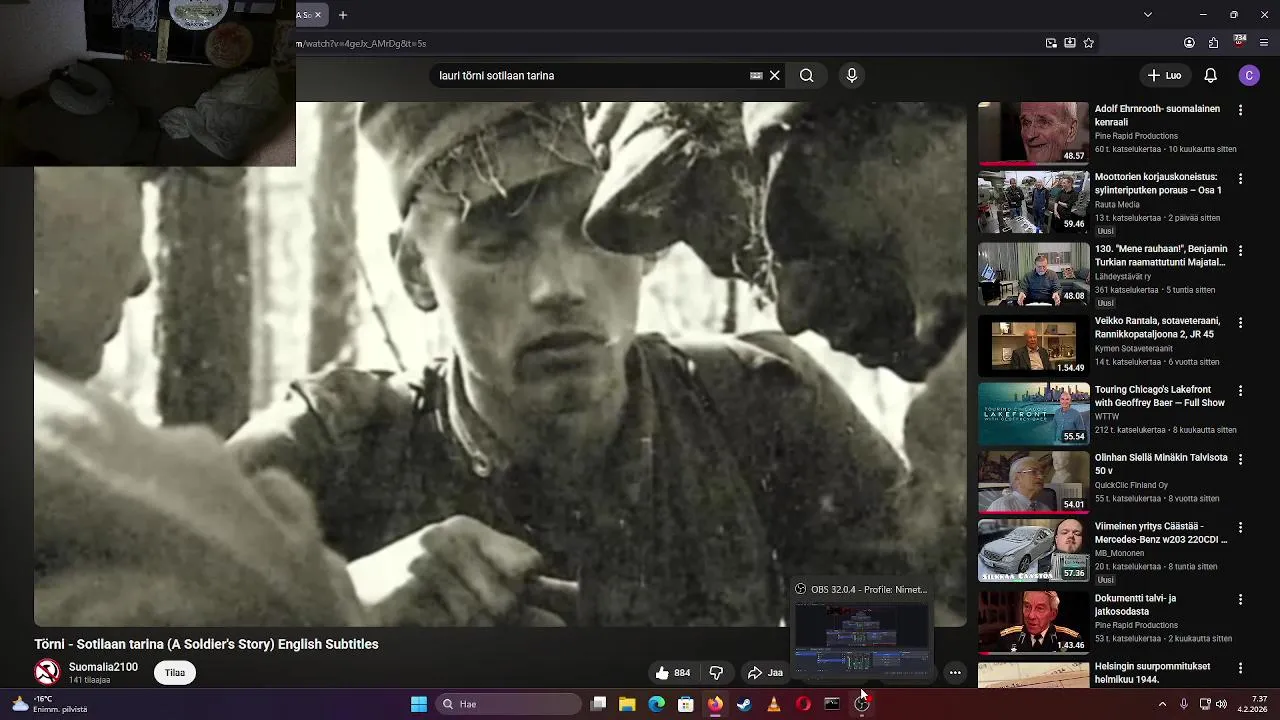Screen dimensions: 1280x720
Task: Open Veikko Rantala sotaveteraani thumbnail
Action: click(1033, 345)
